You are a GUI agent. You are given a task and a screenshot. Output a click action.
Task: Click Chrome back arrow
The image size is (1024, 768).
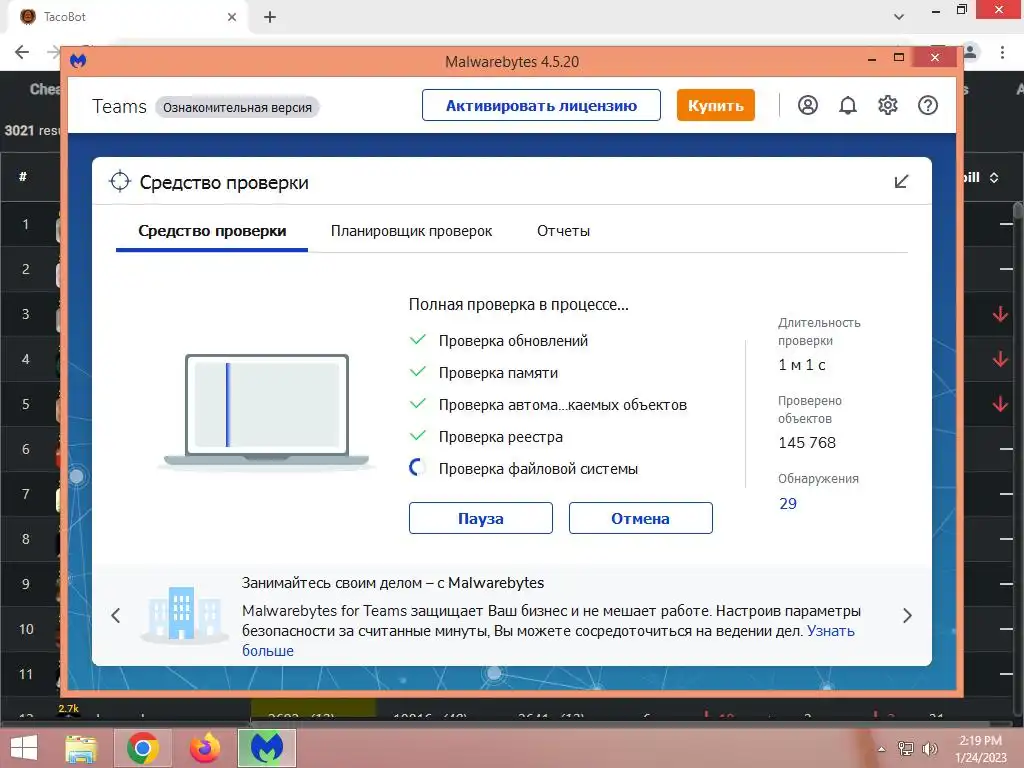click(x=22, y=52)
